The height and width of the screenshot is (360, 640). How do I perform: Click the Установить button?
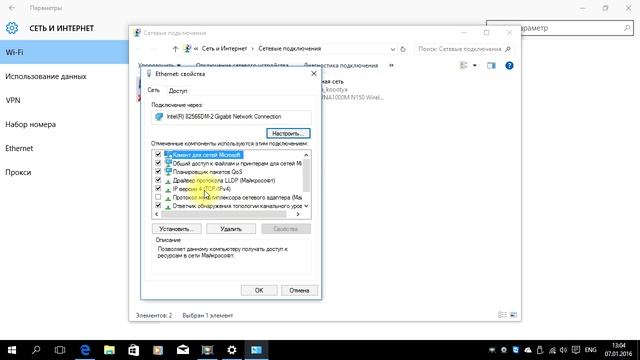click(177, 229)
